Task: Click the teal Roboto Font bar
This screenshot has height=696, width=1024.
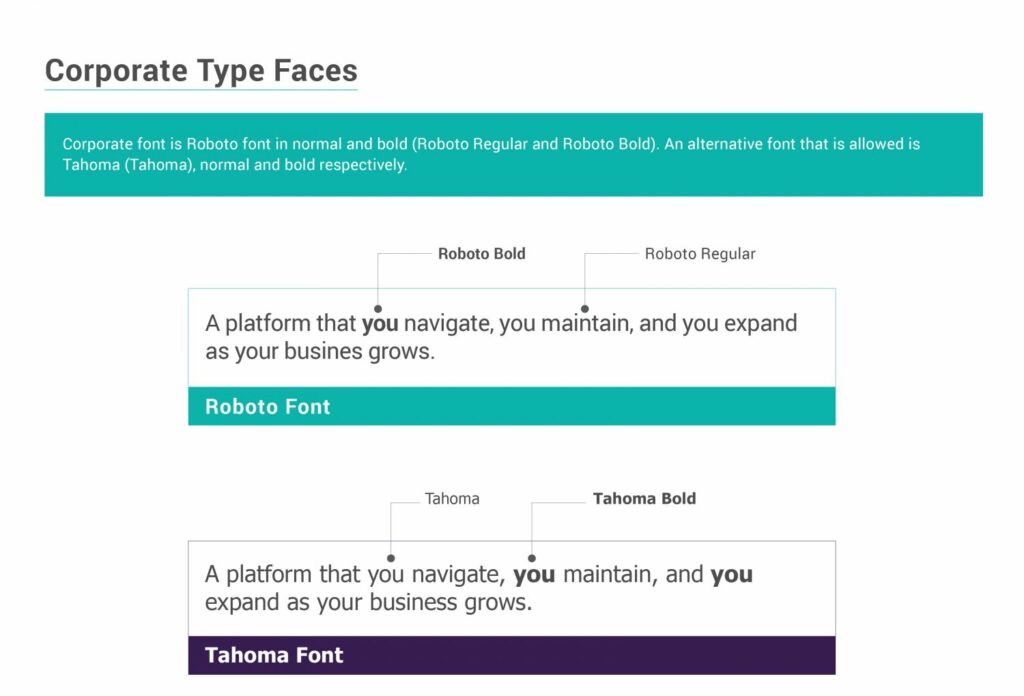Action: pos(511,406)
